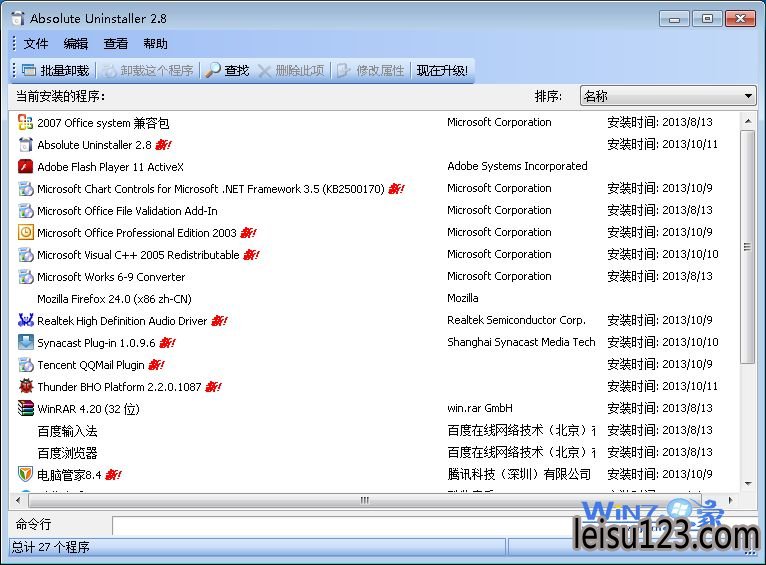Click the Office File Validation Add-In icon
The image size is (766, 565).
tap(25, 210)
